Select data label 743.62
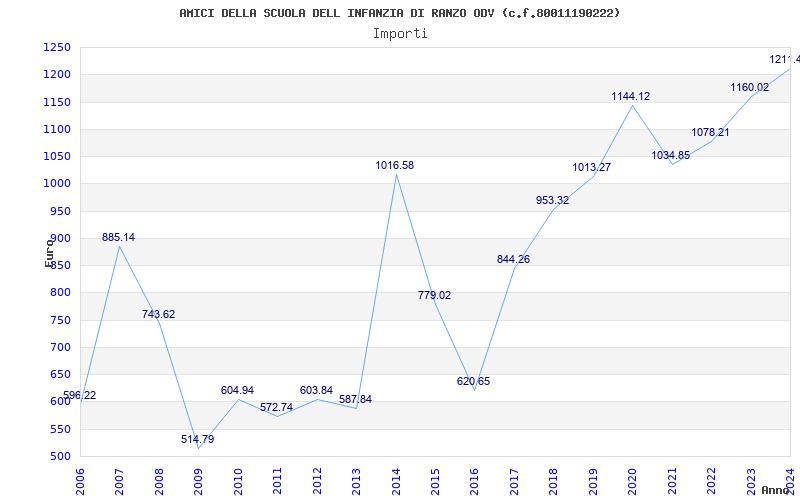The image size is (800, 500). click(x=158, y=314)
